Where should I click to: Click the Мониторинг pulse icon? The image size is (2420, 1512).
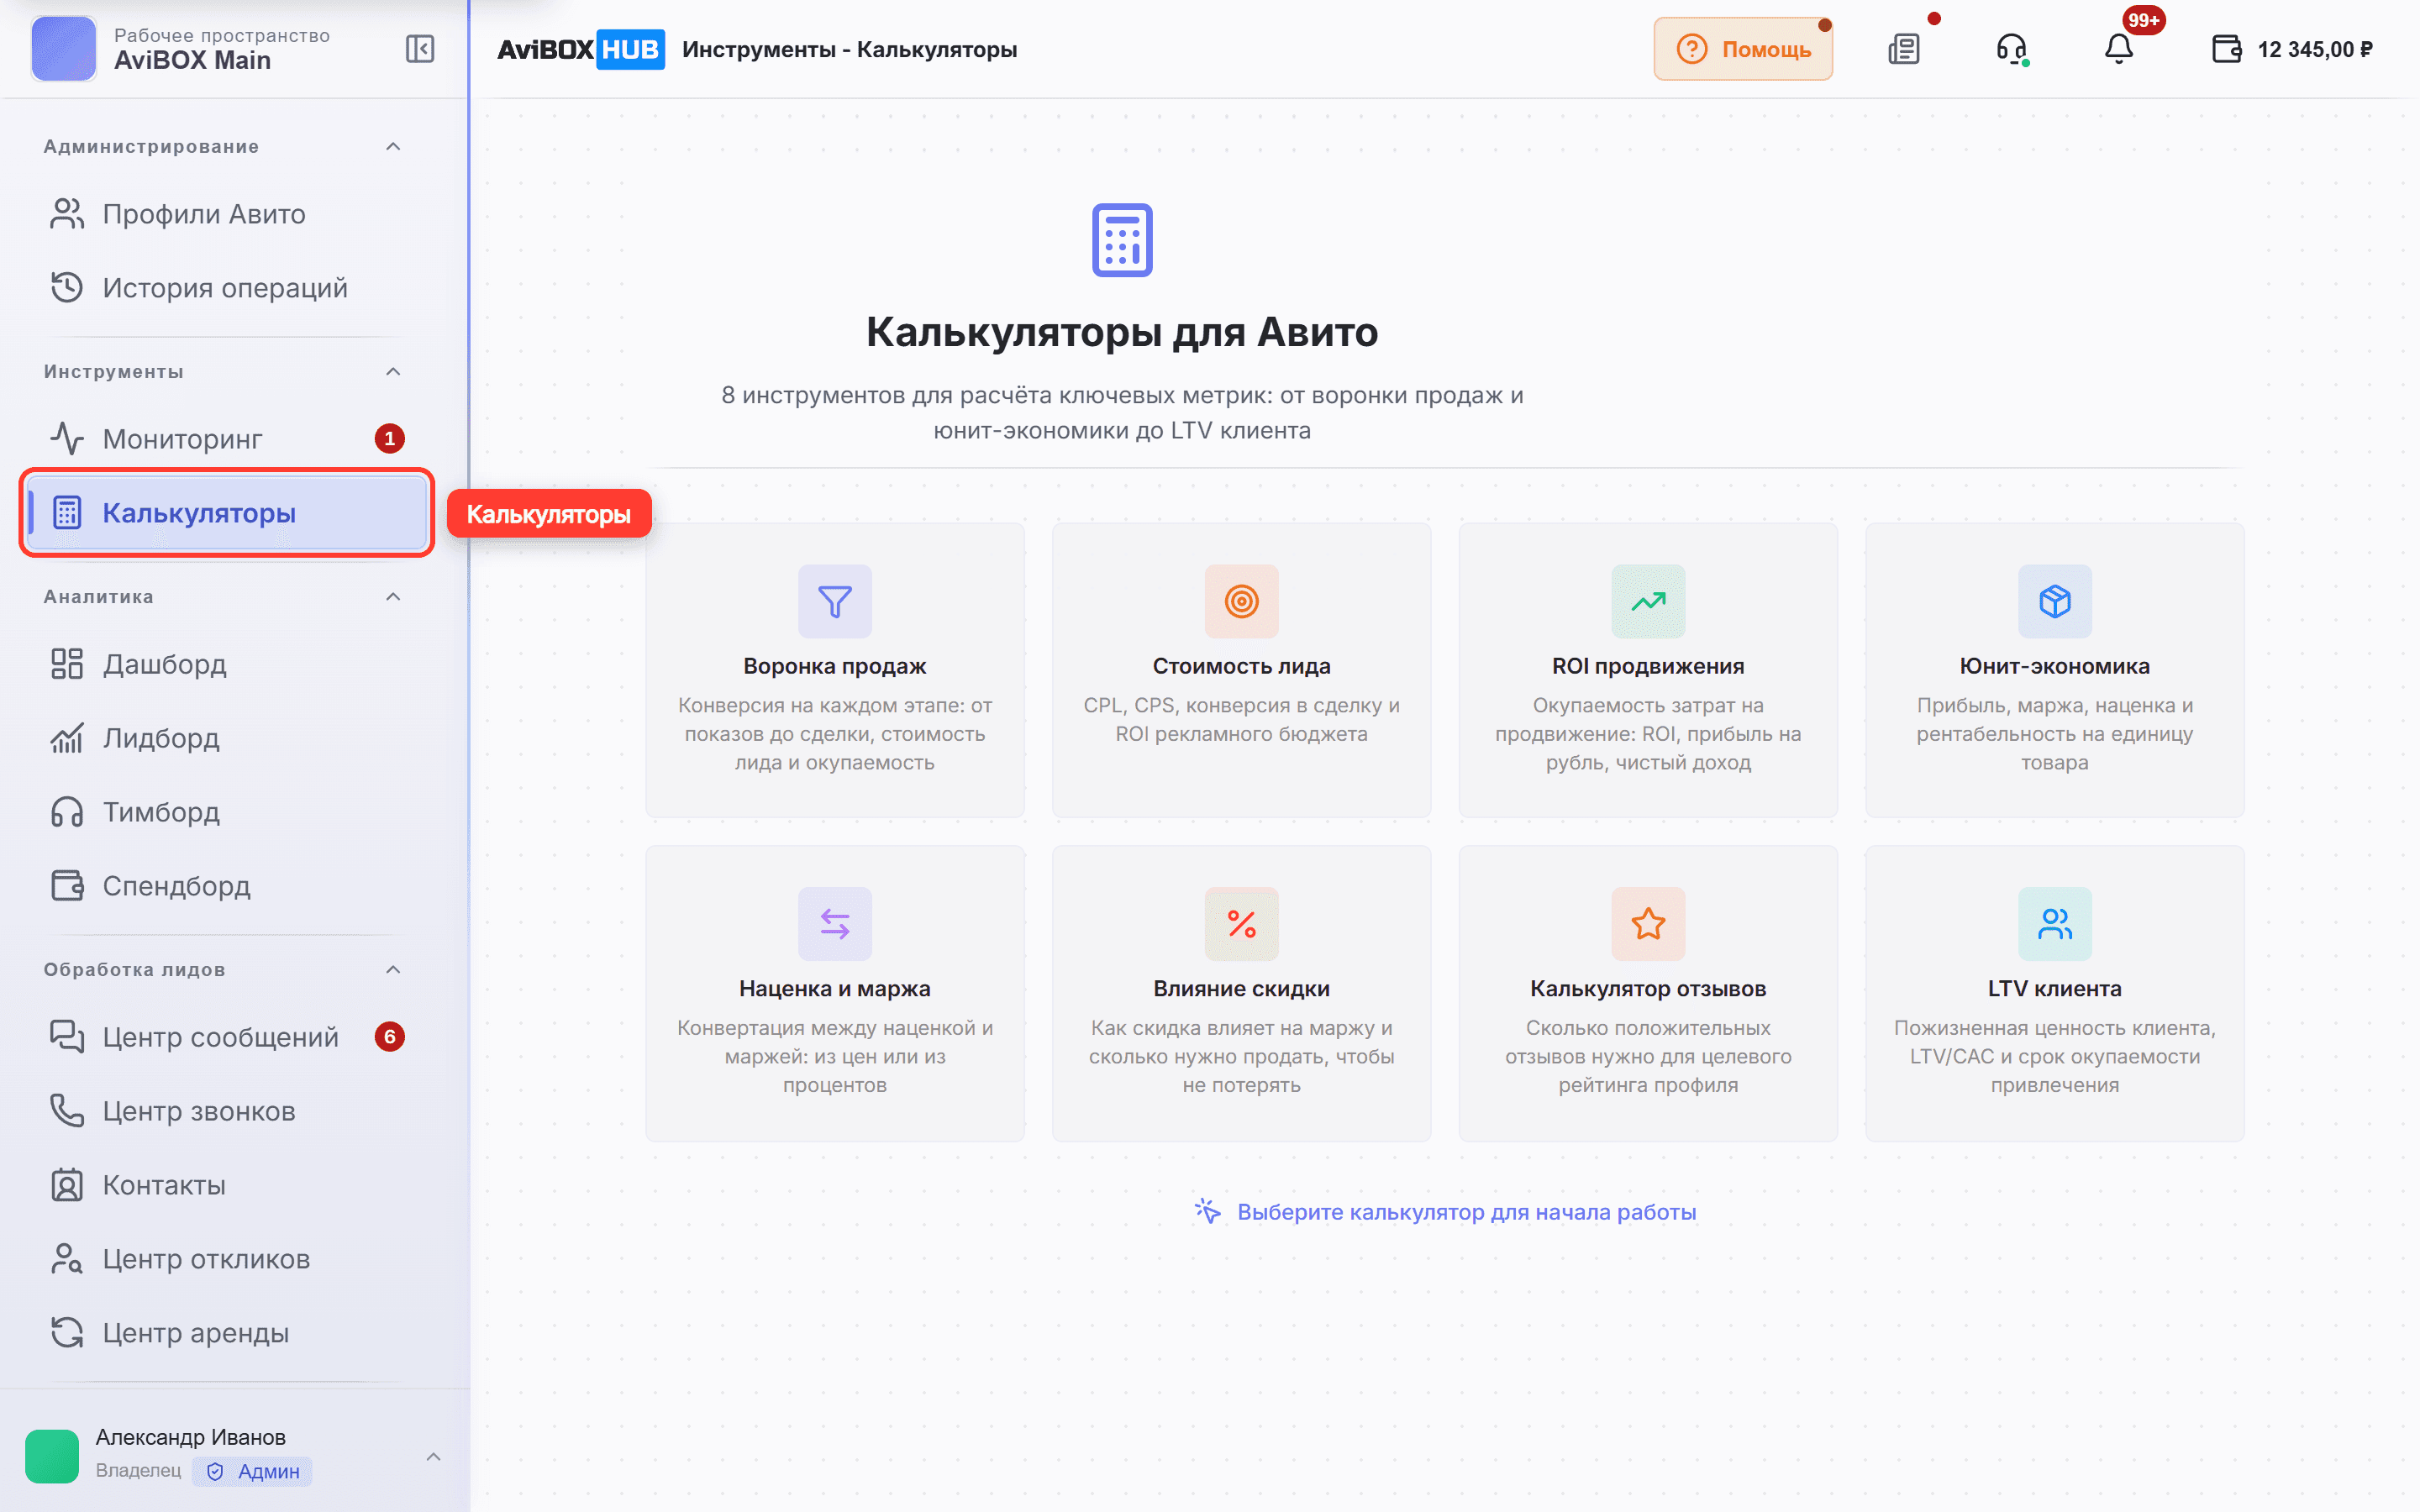(x=67, y=439)
